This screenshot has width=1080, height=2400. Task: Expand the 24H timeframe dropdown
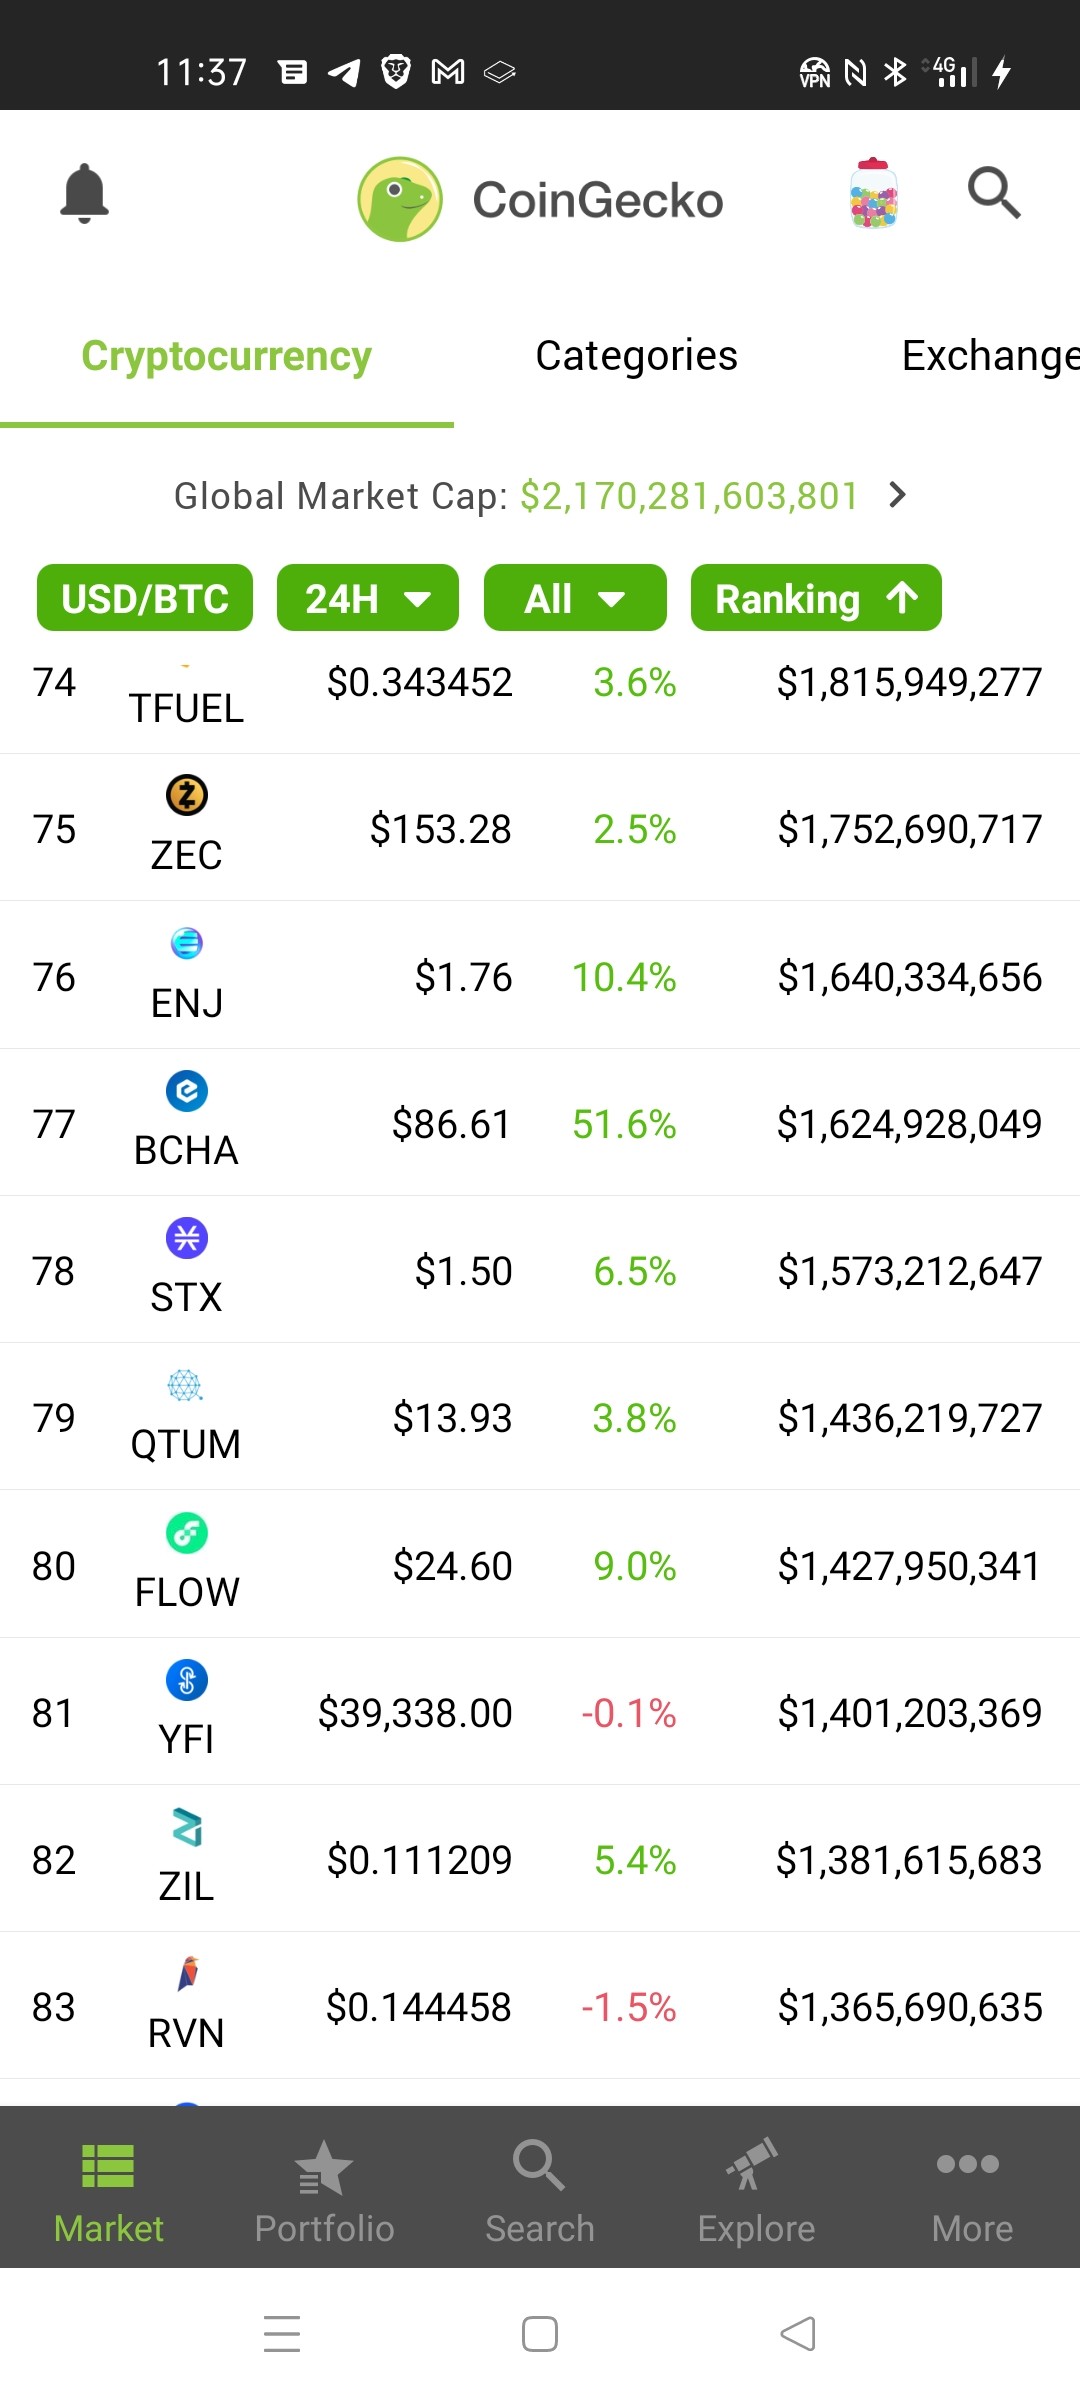point(368,598)
